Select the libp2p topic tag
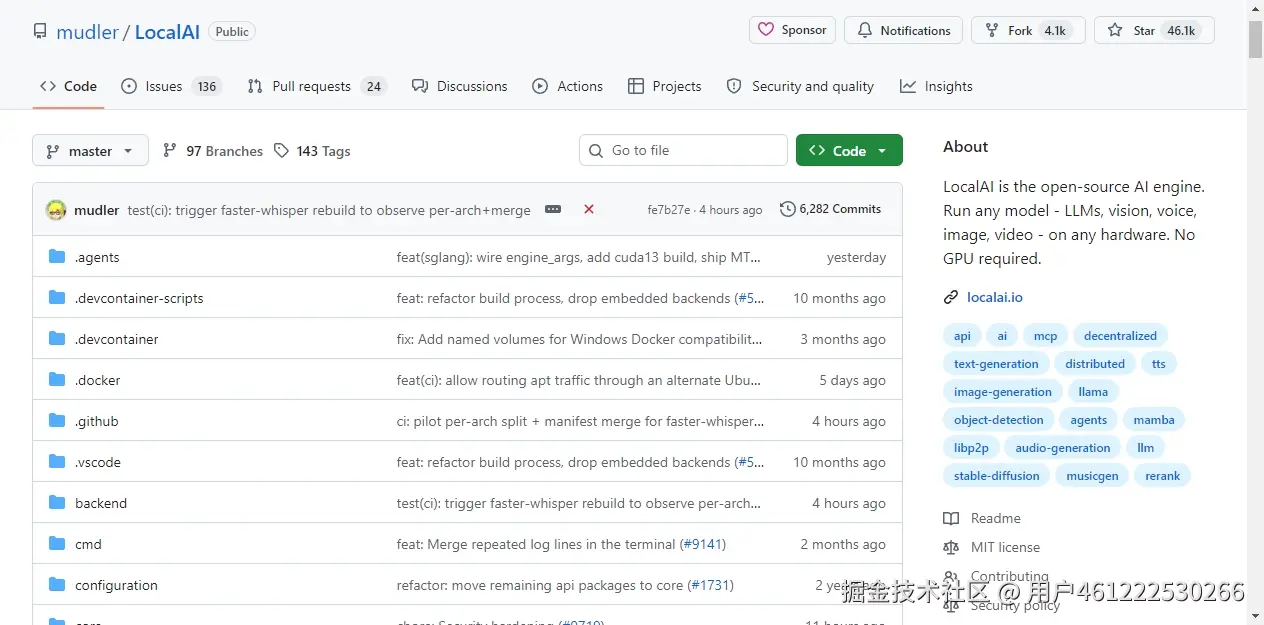The height and width of the screenshot is (625, 1264). [971, 448]
